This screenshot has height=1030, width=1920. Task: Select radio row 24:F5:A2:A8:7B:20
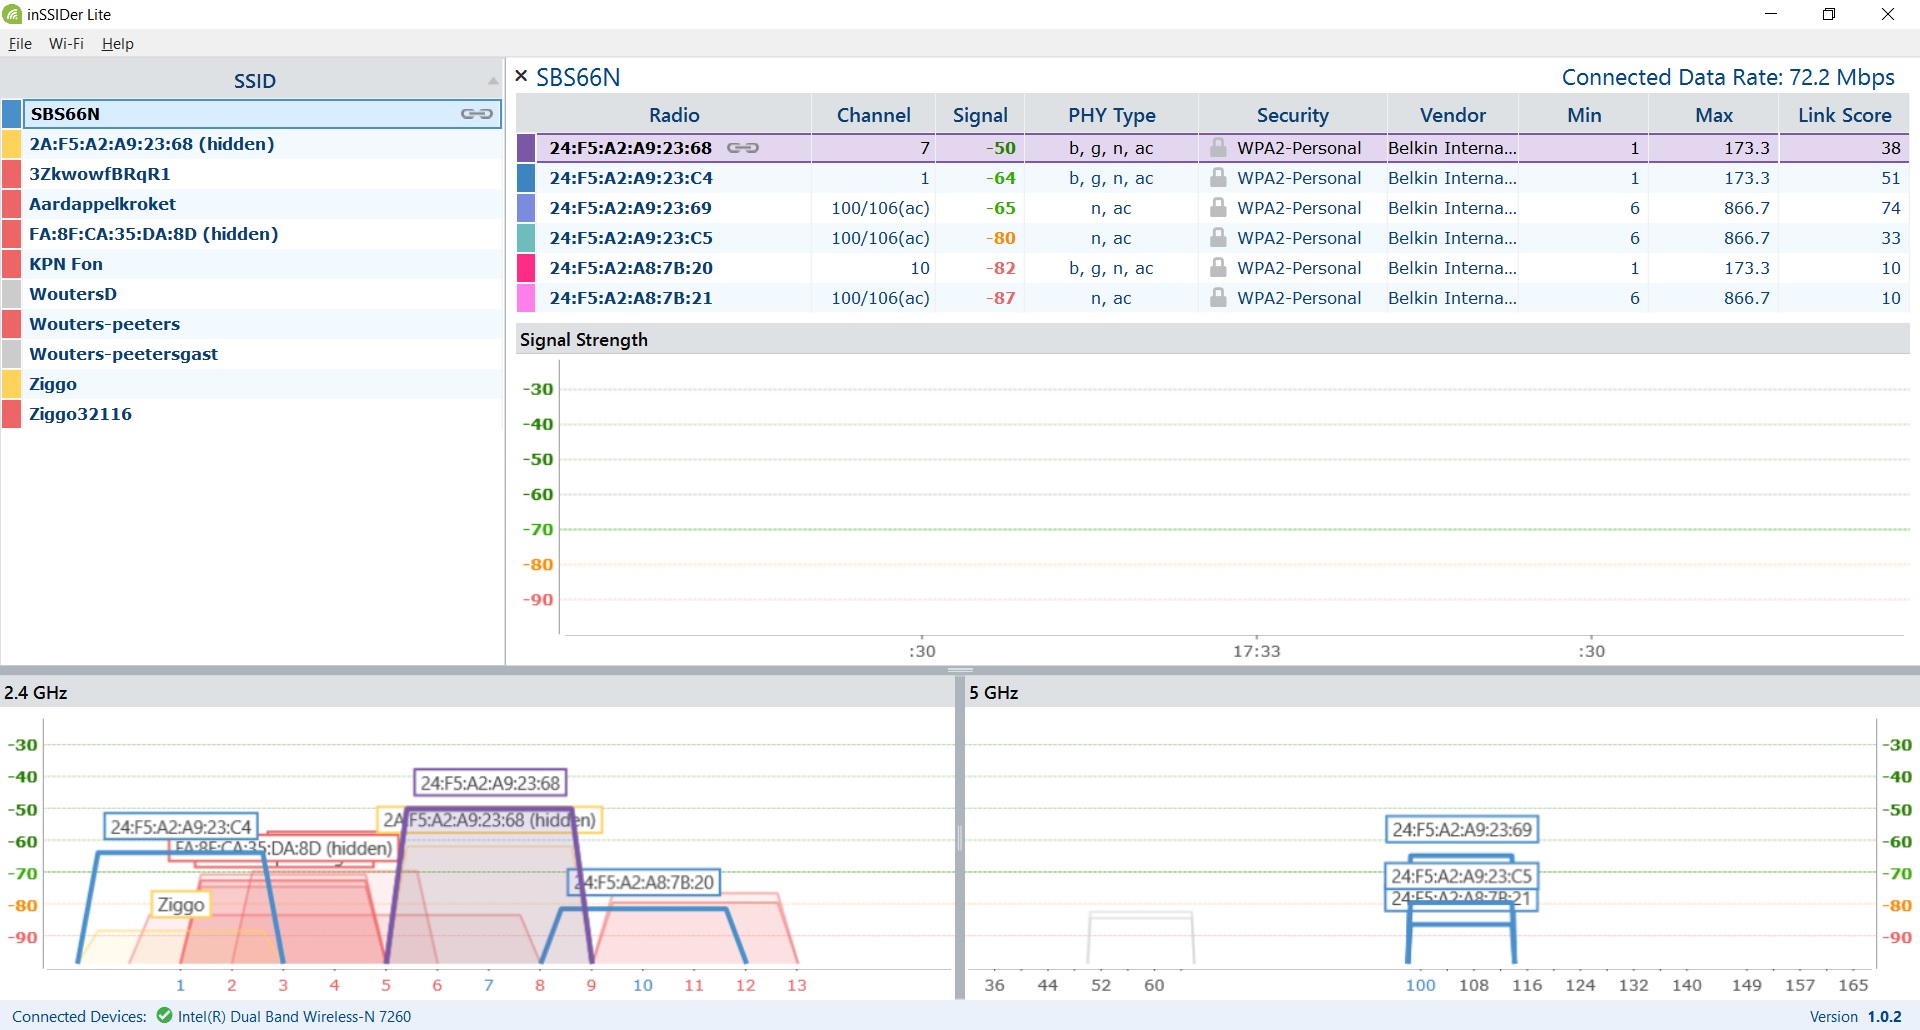tap(1213, 268)
